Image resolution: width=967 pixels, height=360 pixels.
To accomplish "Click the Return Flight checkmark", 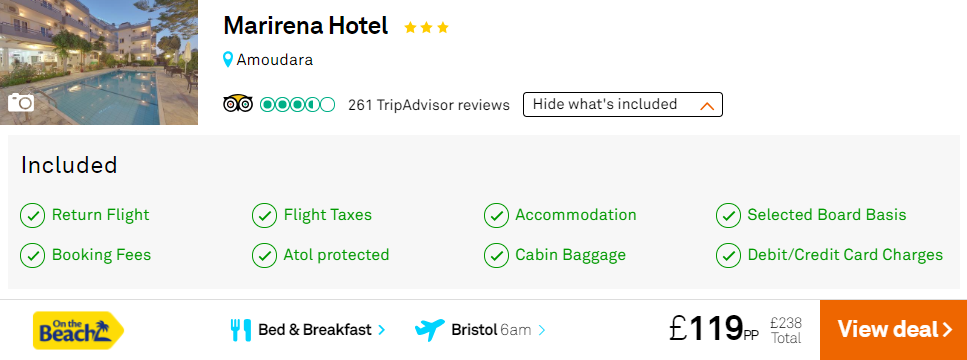I will (x=32, y=216).
